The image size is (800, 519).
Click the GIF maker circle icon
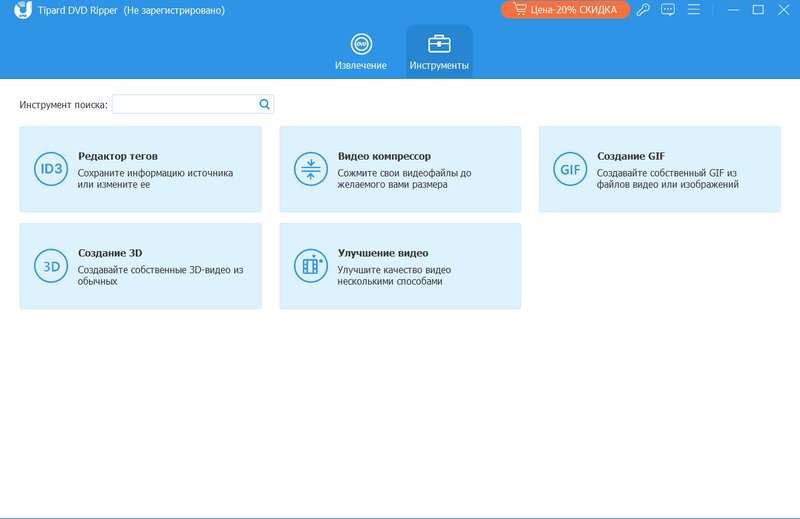(x=570, y=169)
